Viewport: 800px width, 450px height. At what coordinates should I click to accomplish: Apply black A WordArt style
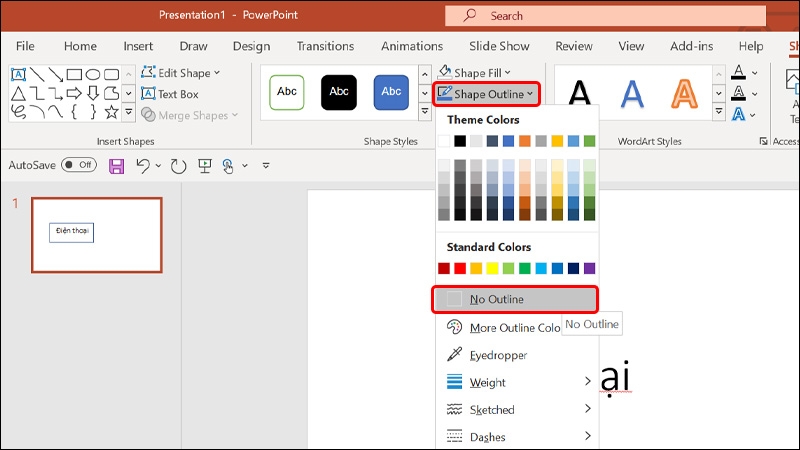click(x=580, y=94)
